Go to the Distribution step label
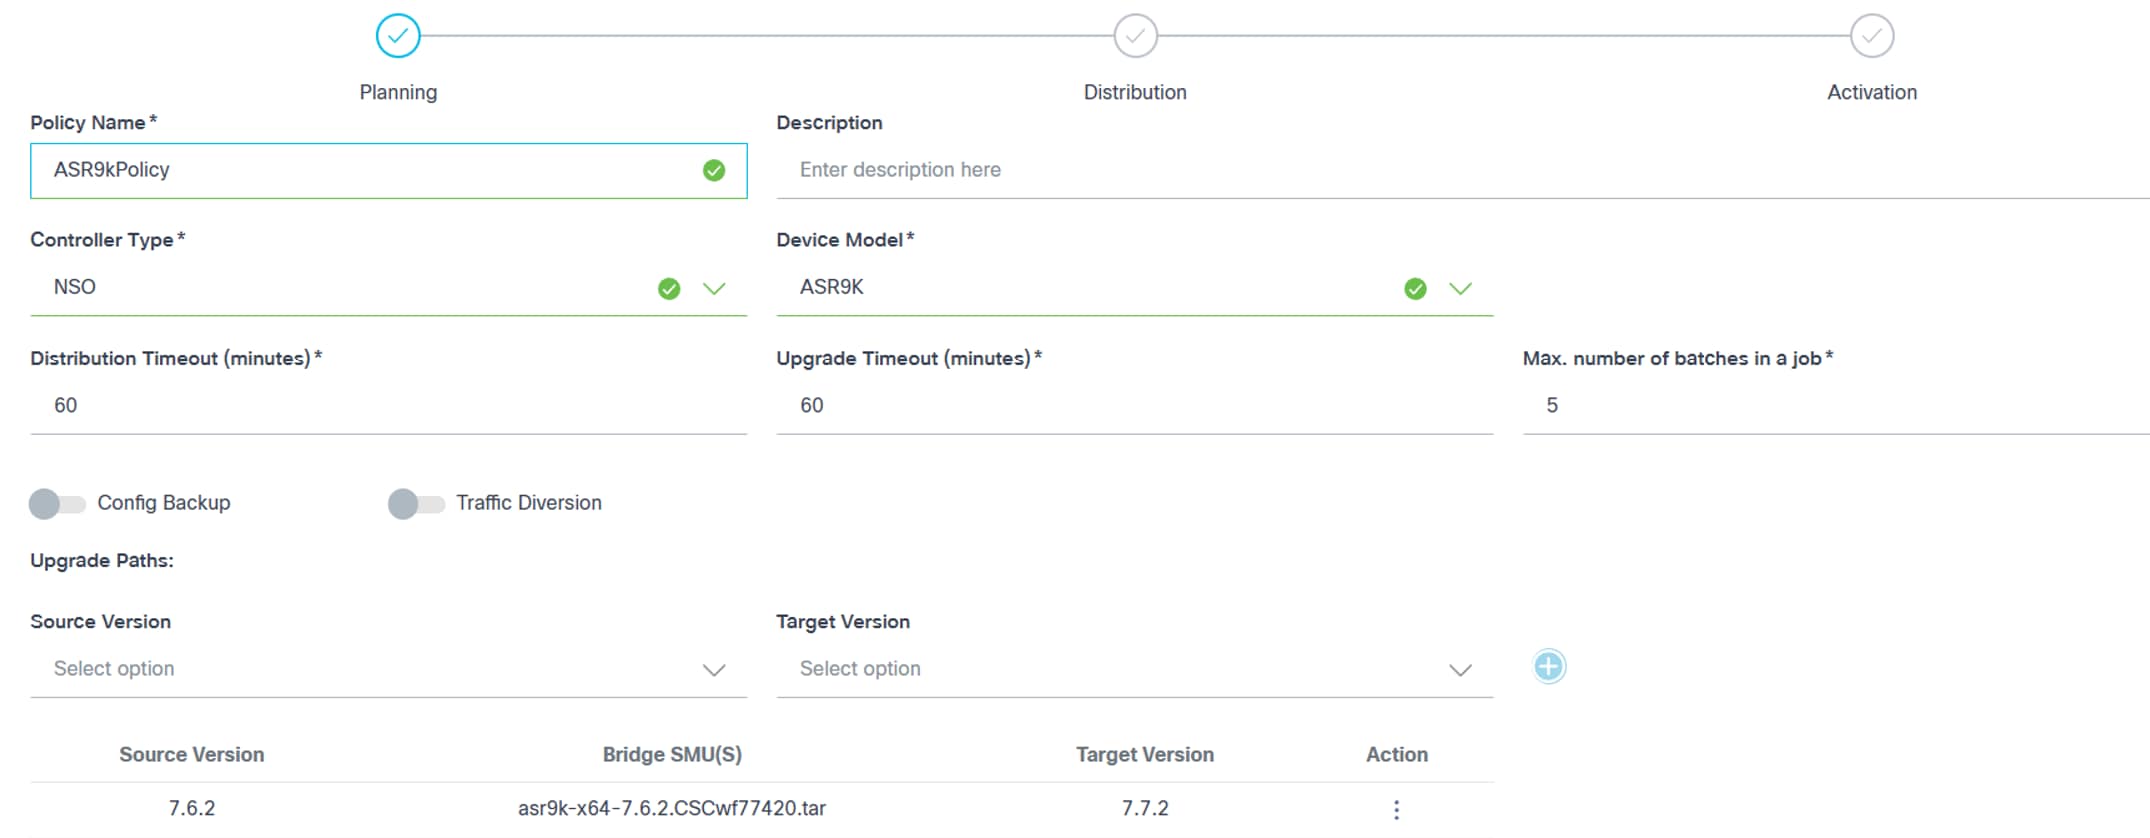2150x838 pixels. tap(1135, 92)
